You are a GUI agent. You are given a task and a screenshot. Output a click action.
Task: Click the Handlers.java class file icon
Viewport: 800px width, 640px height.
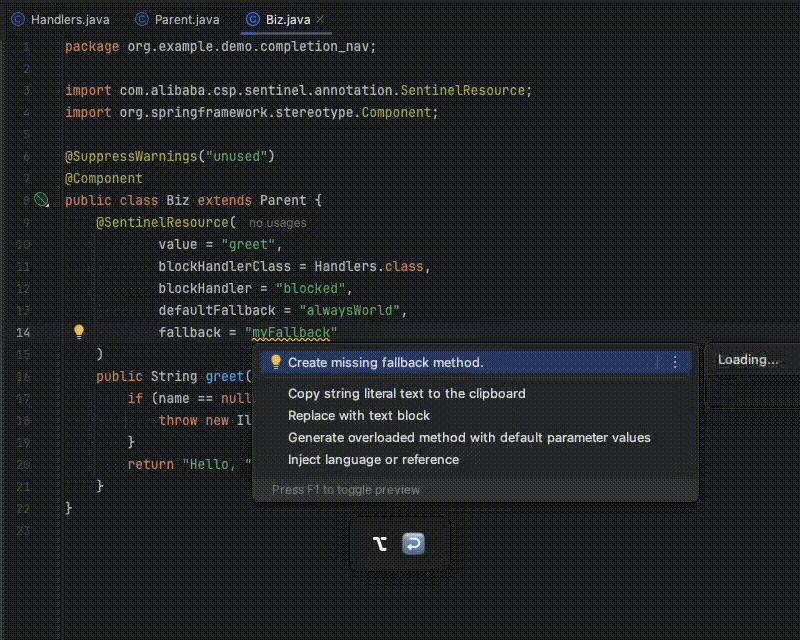[x=18, y=19]
